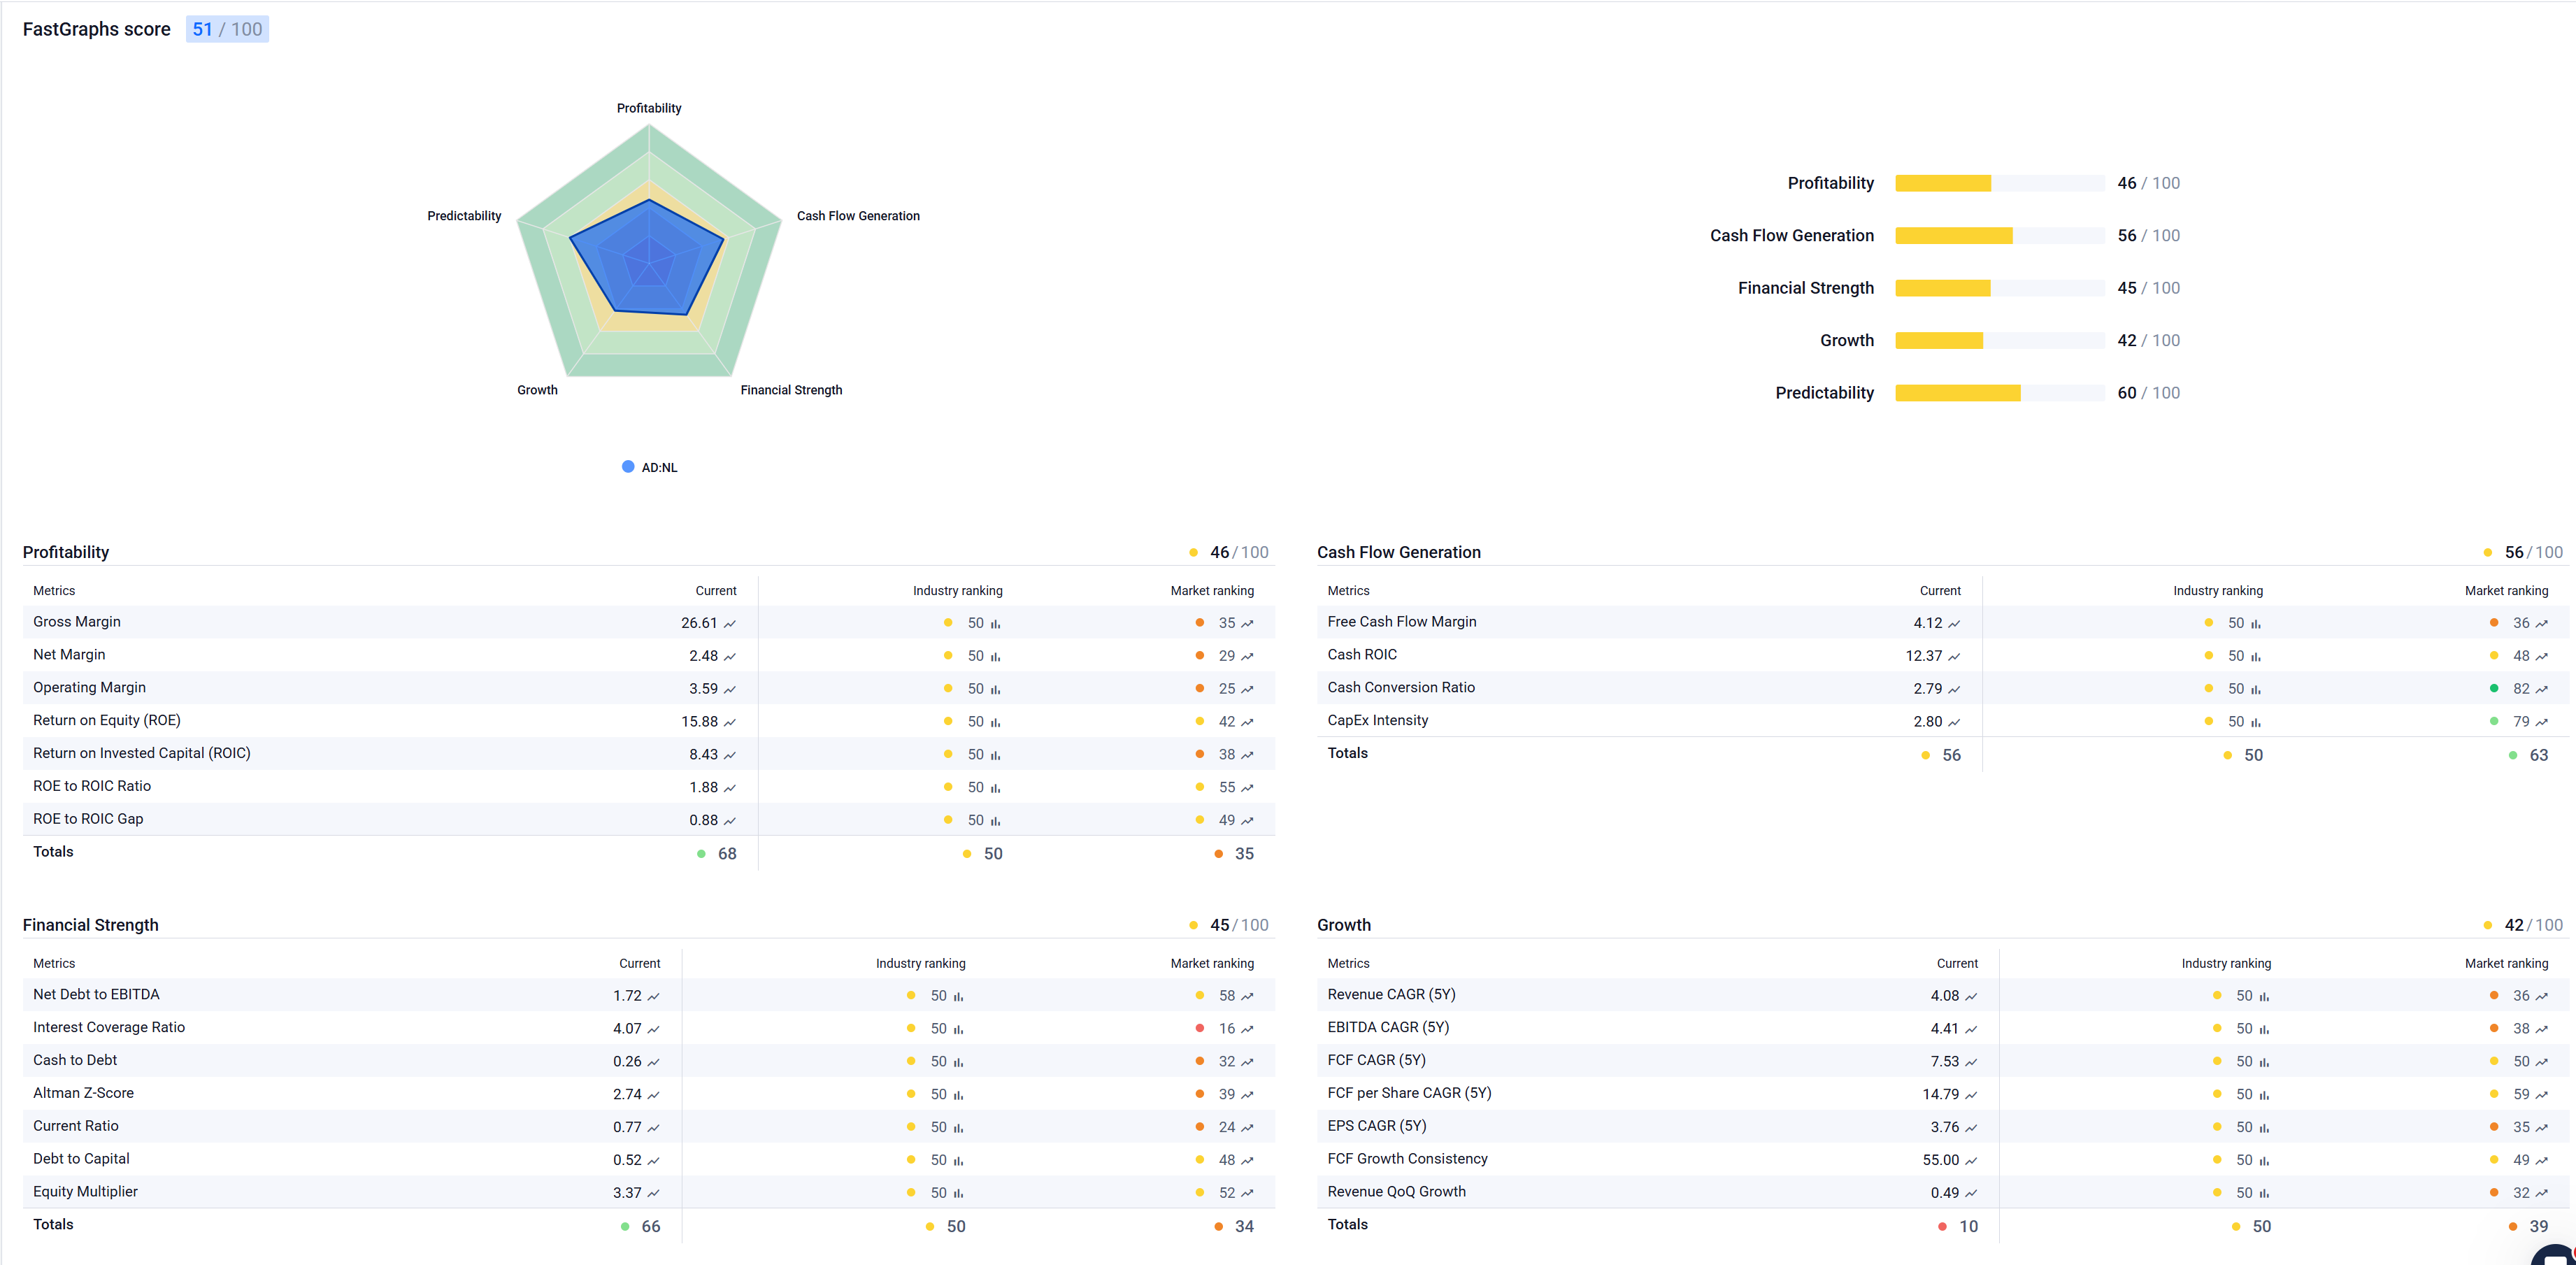Click the Growth section header

[1344, 925]
